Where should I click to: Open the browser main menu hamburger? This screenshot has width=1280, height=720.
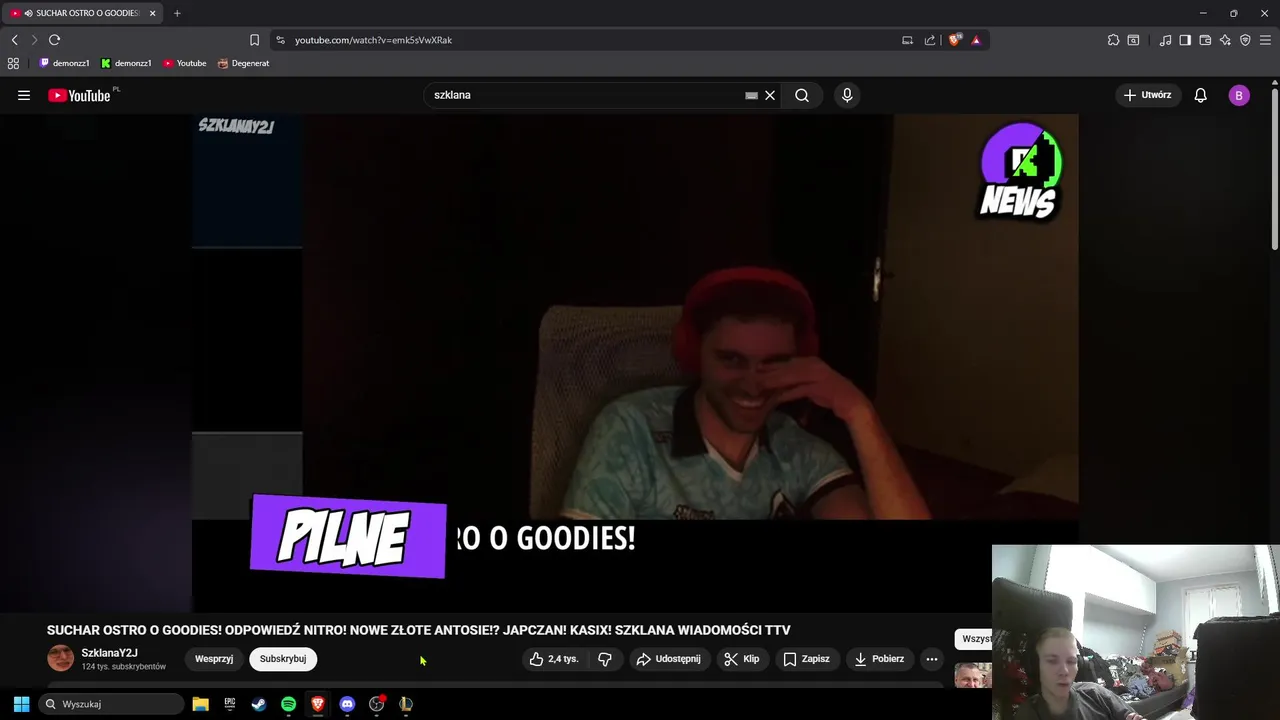pos(1265,40)
